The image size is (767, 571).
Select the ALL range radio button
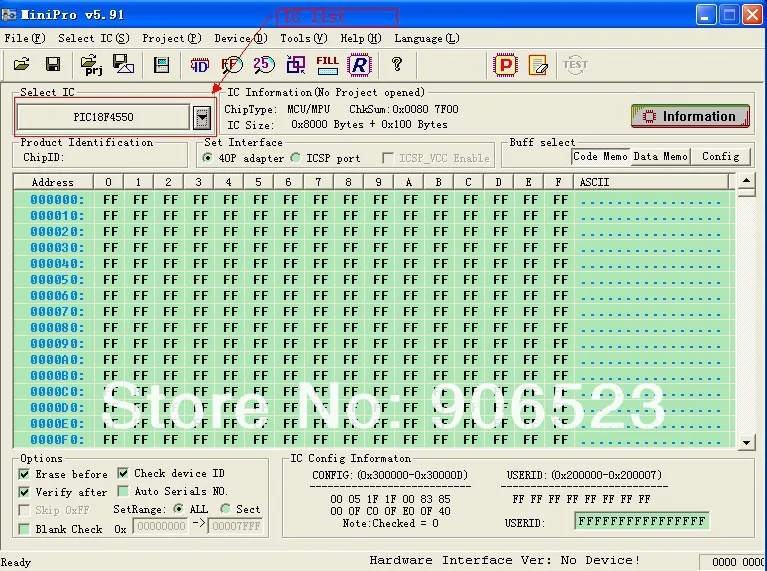point(179,509)
